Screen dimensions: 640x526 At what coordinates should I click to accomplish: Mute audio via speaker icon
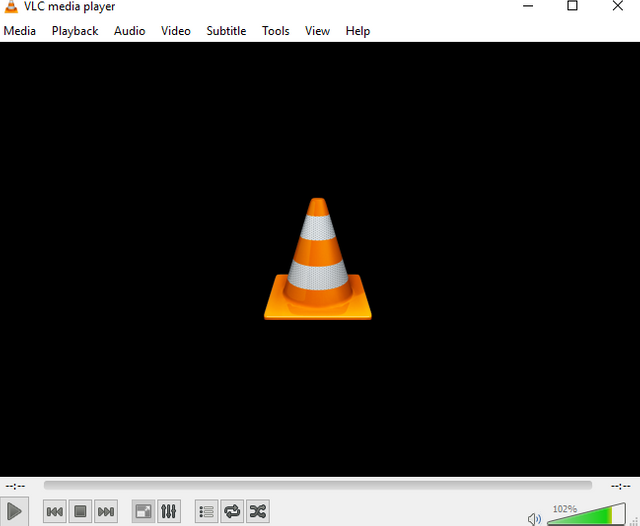click(x=534, y=519)
